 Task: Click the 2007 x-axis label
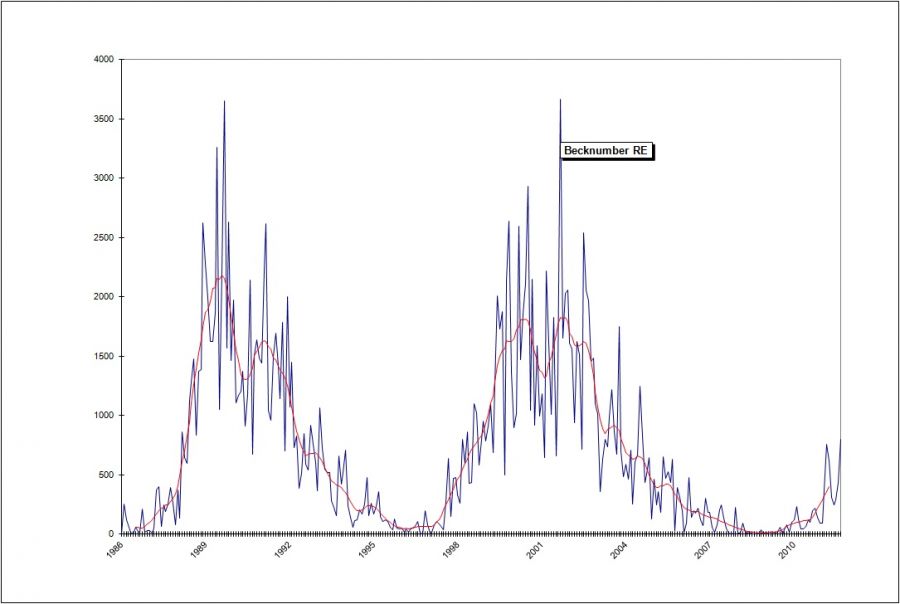703,549
